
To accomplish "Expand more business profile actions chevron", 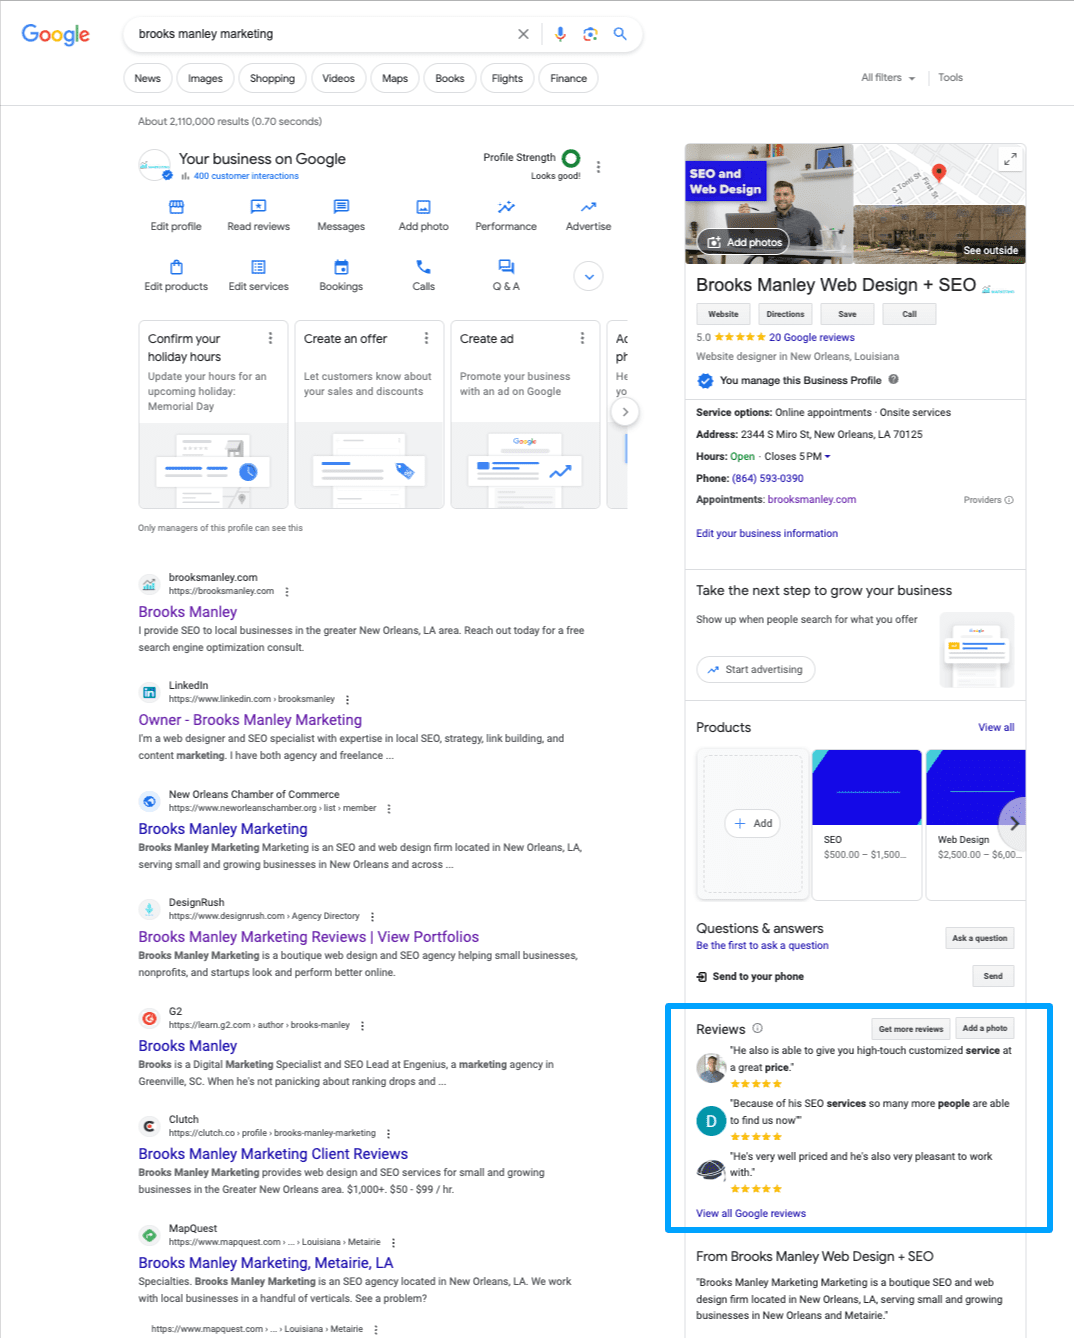I will tap(588, 276).
